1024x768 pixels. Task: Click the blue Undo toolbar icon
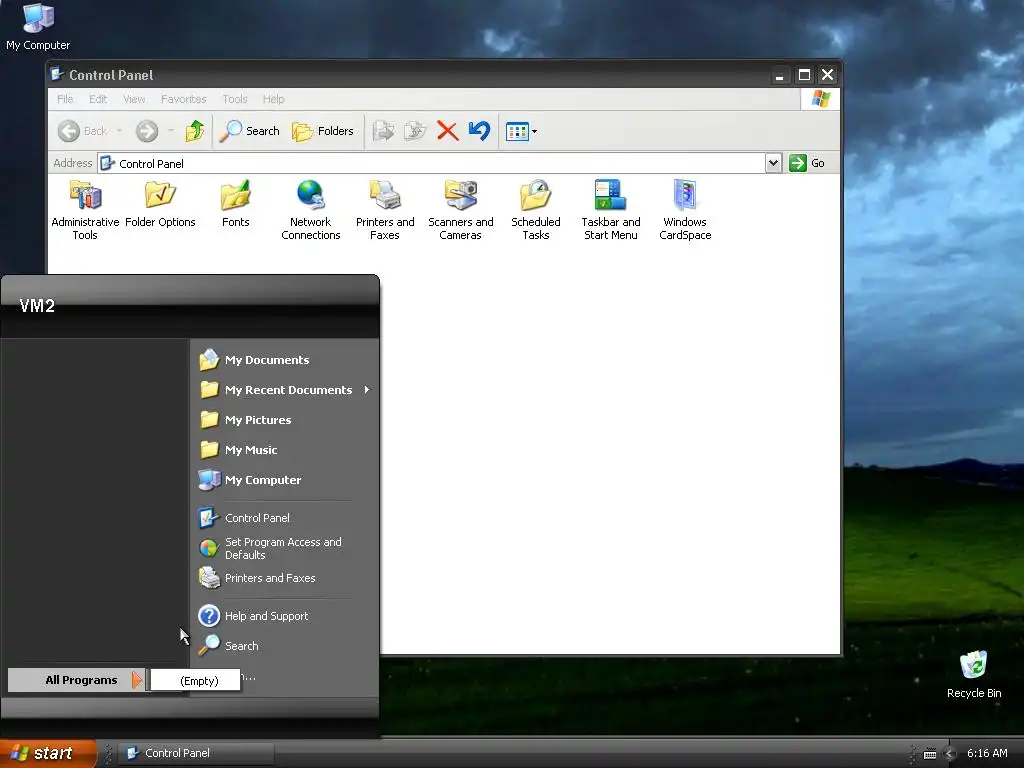(479, 131)
